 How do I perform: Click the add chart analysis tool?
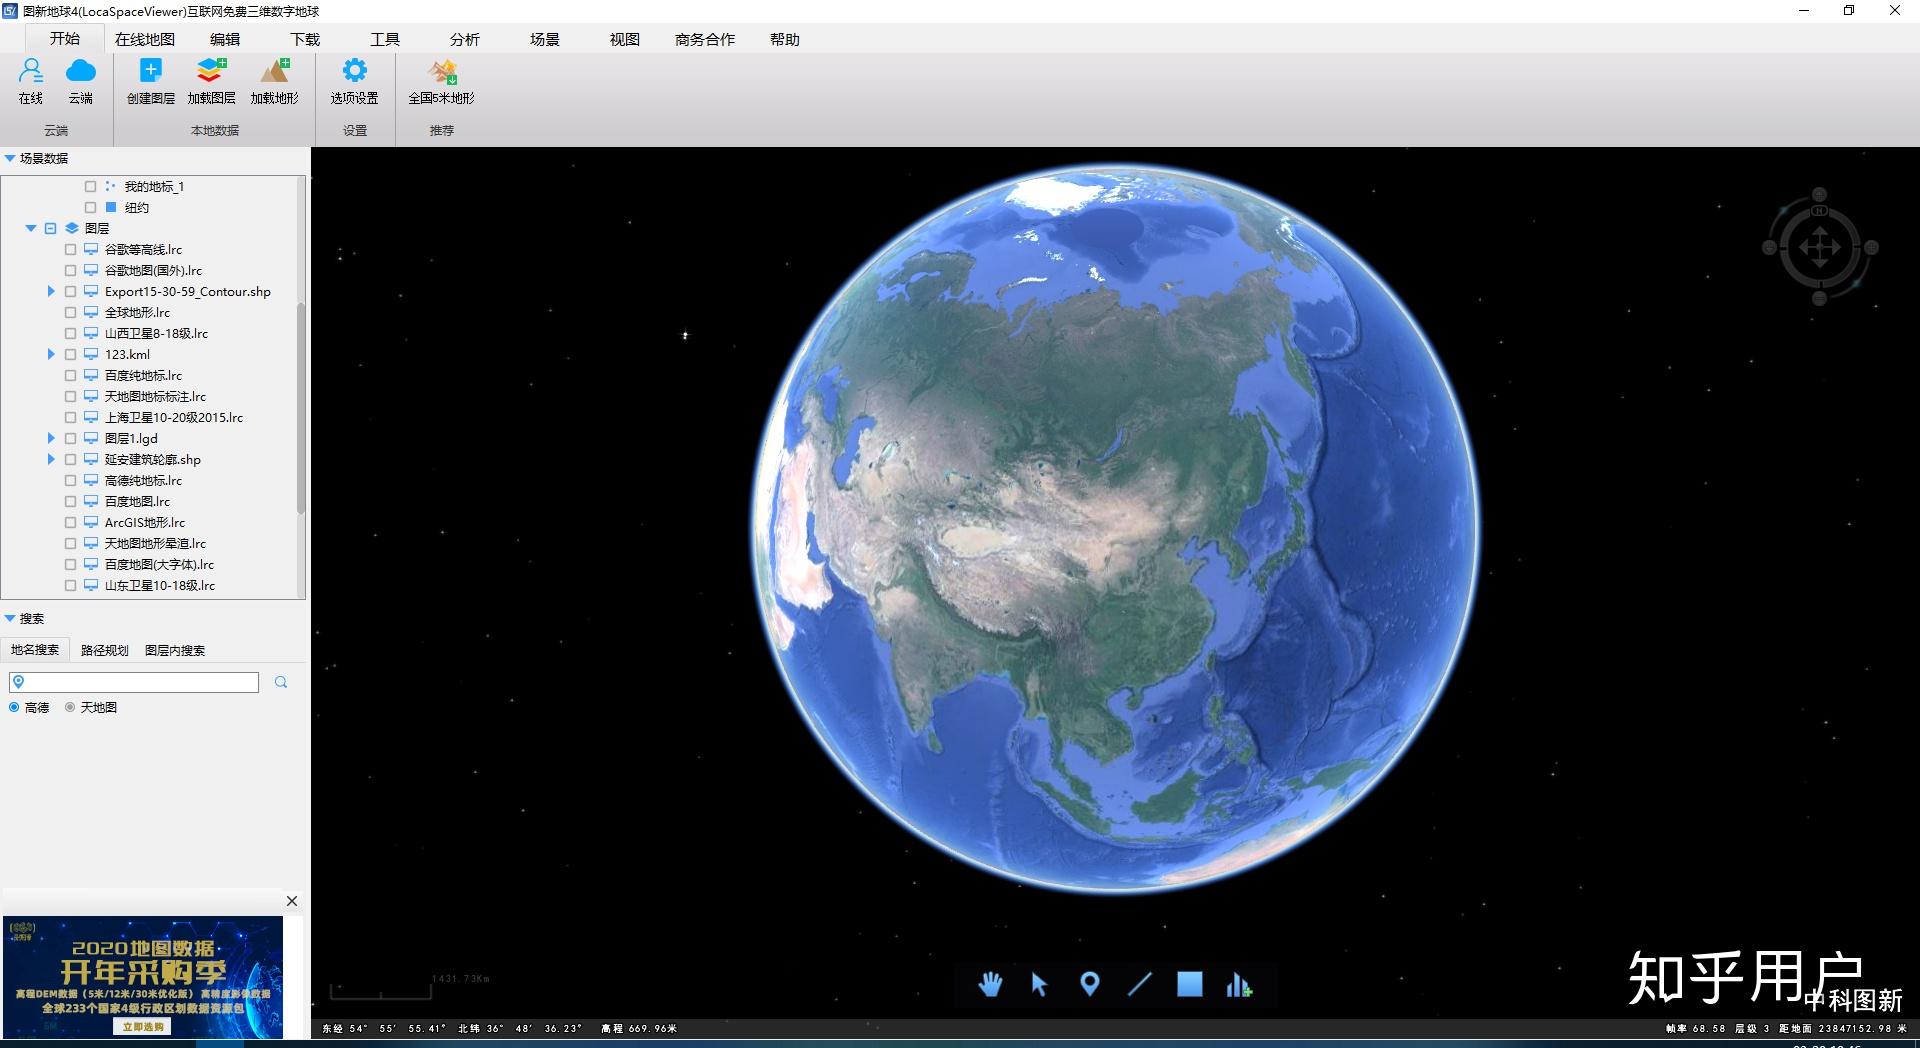coord(1239,986)
